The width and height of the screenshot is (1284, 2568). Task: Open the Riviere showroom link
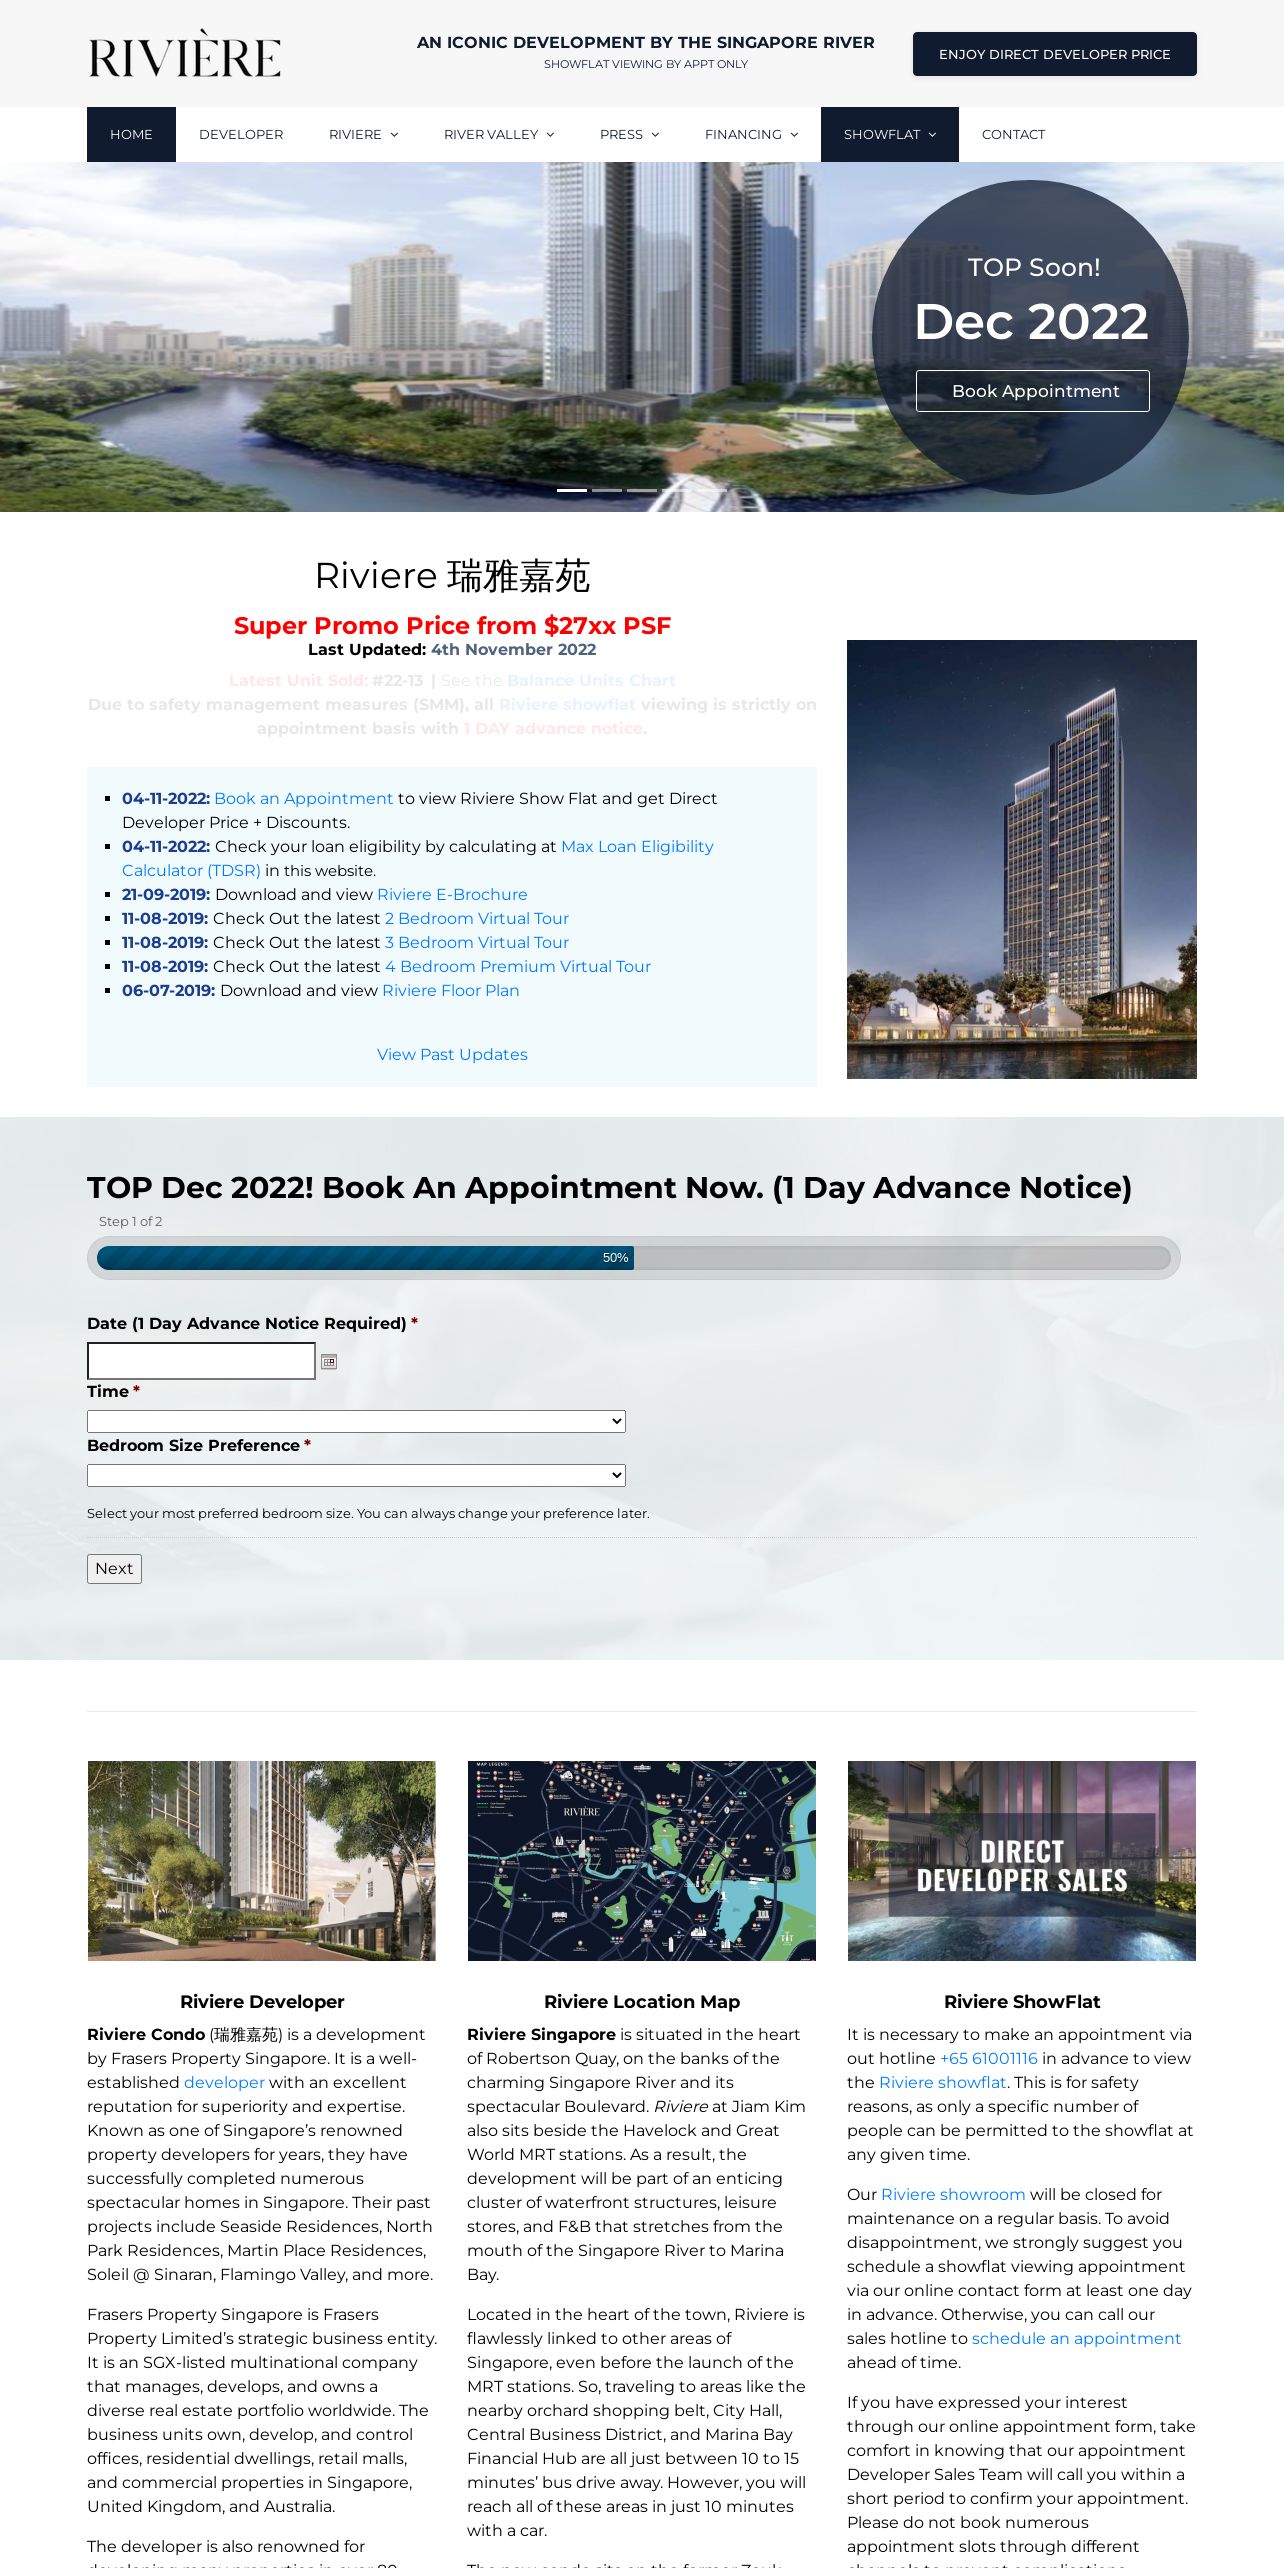point(953,2194)
